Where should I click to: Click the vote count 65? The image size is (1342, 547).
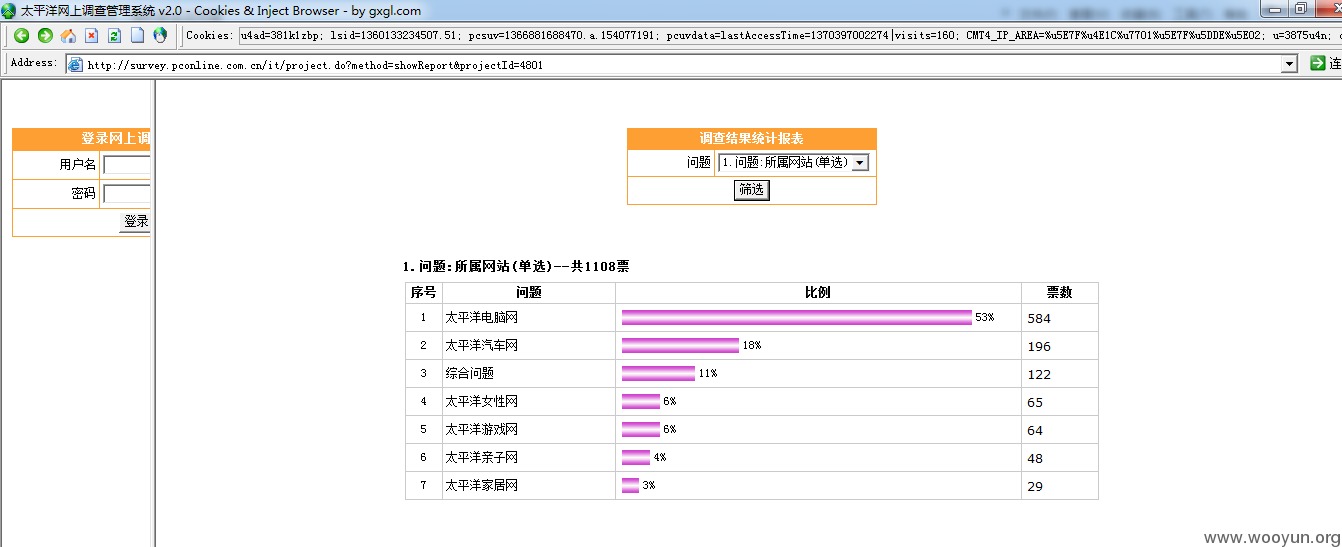tap(1035, 403)
